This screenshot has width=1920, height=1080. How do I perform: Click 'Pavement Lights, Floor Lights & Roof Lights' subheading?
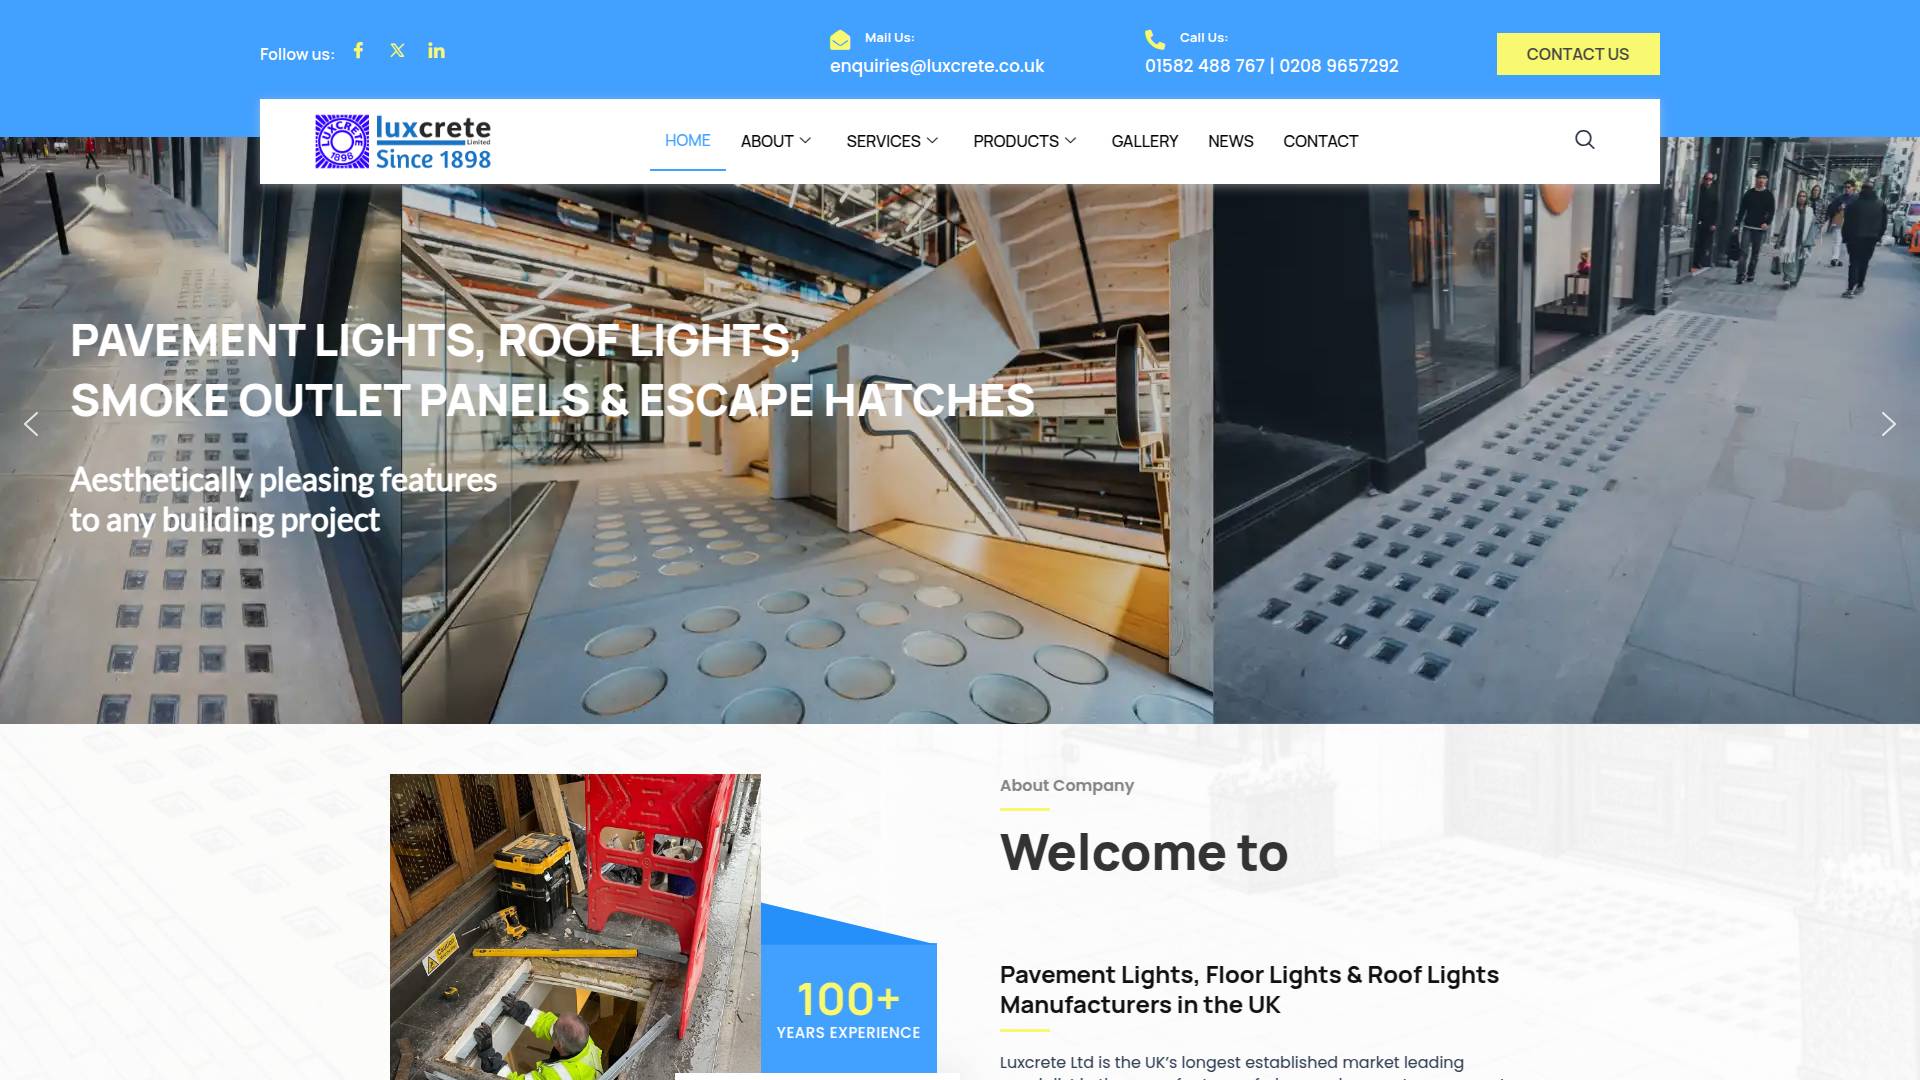tap(1249, 990)
